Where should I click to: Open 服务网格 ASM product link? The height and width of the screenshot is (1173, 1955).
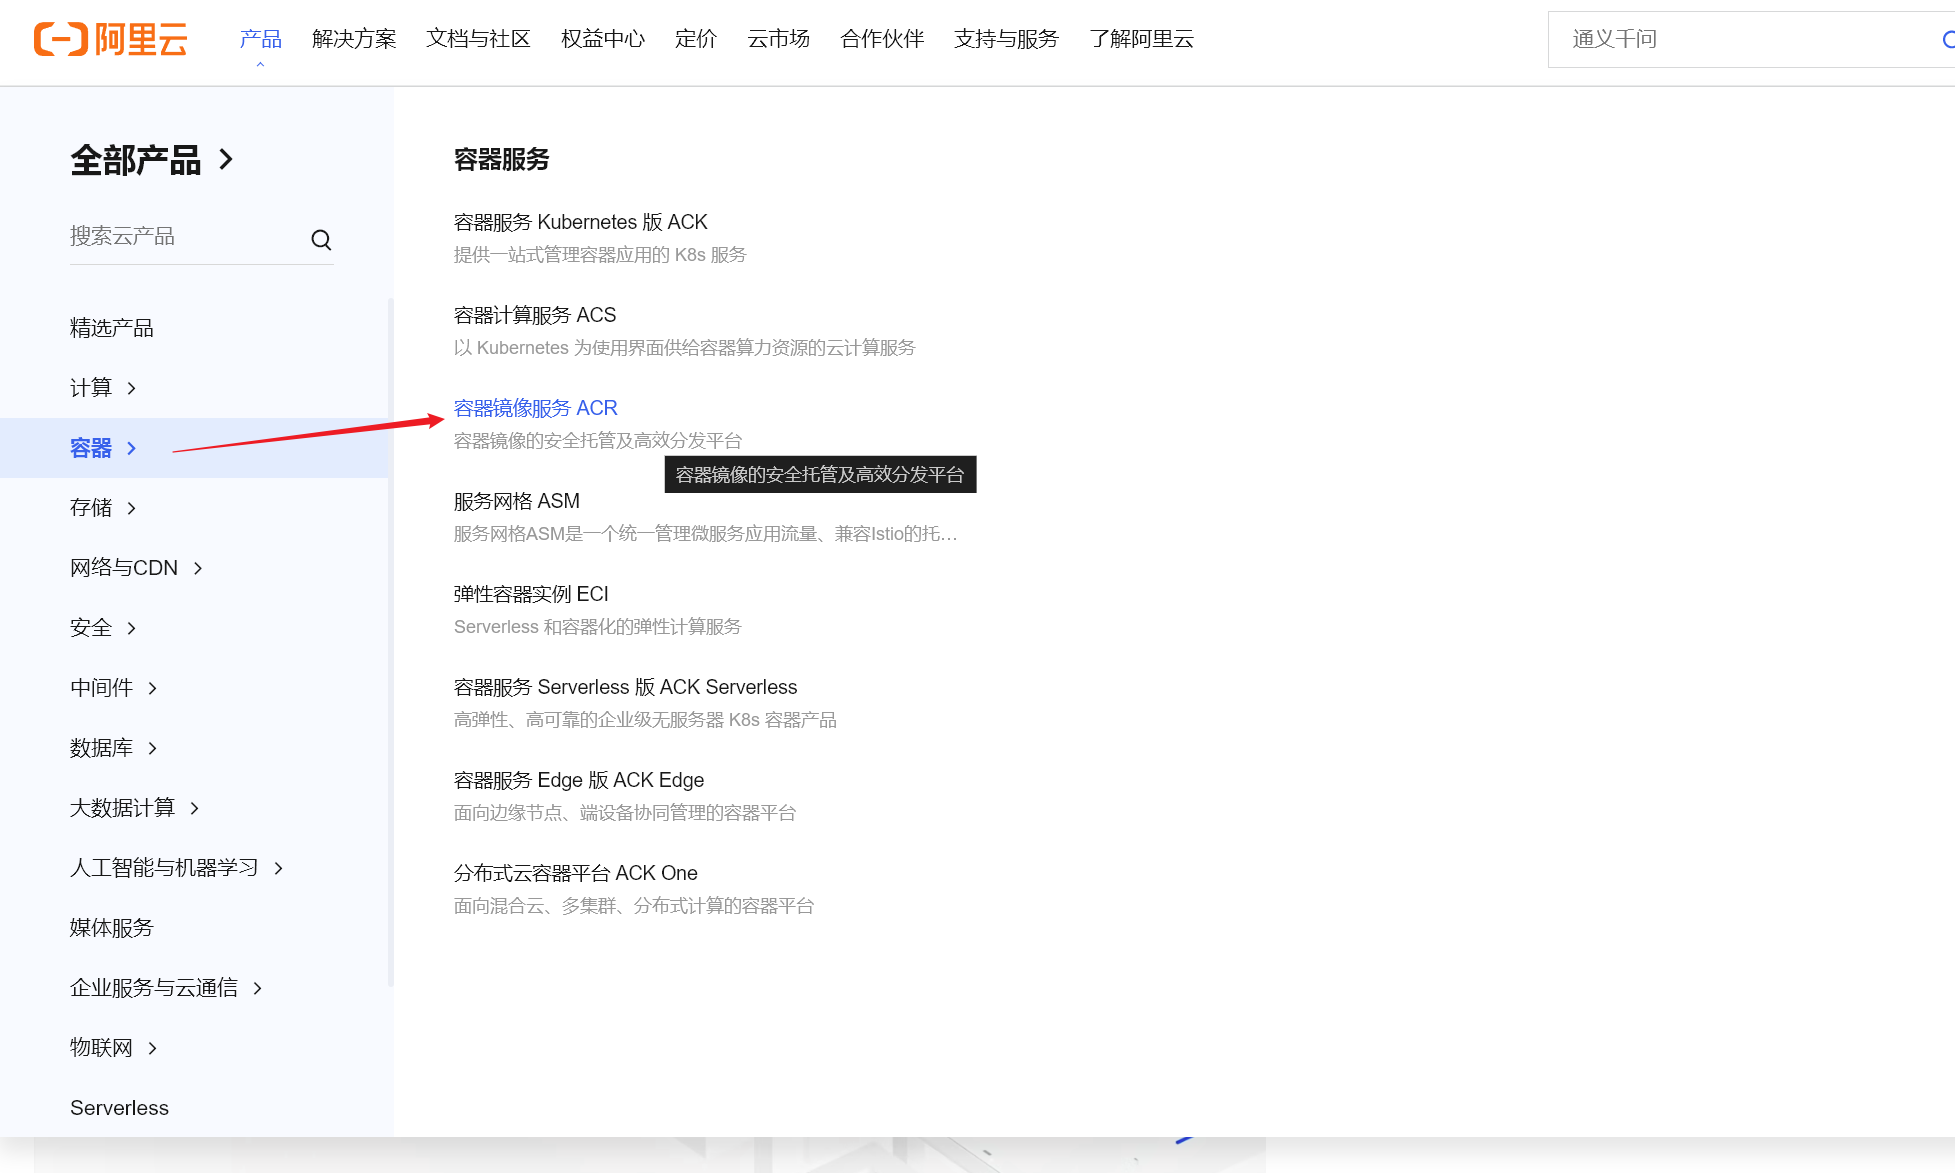[x=517, y=501]
